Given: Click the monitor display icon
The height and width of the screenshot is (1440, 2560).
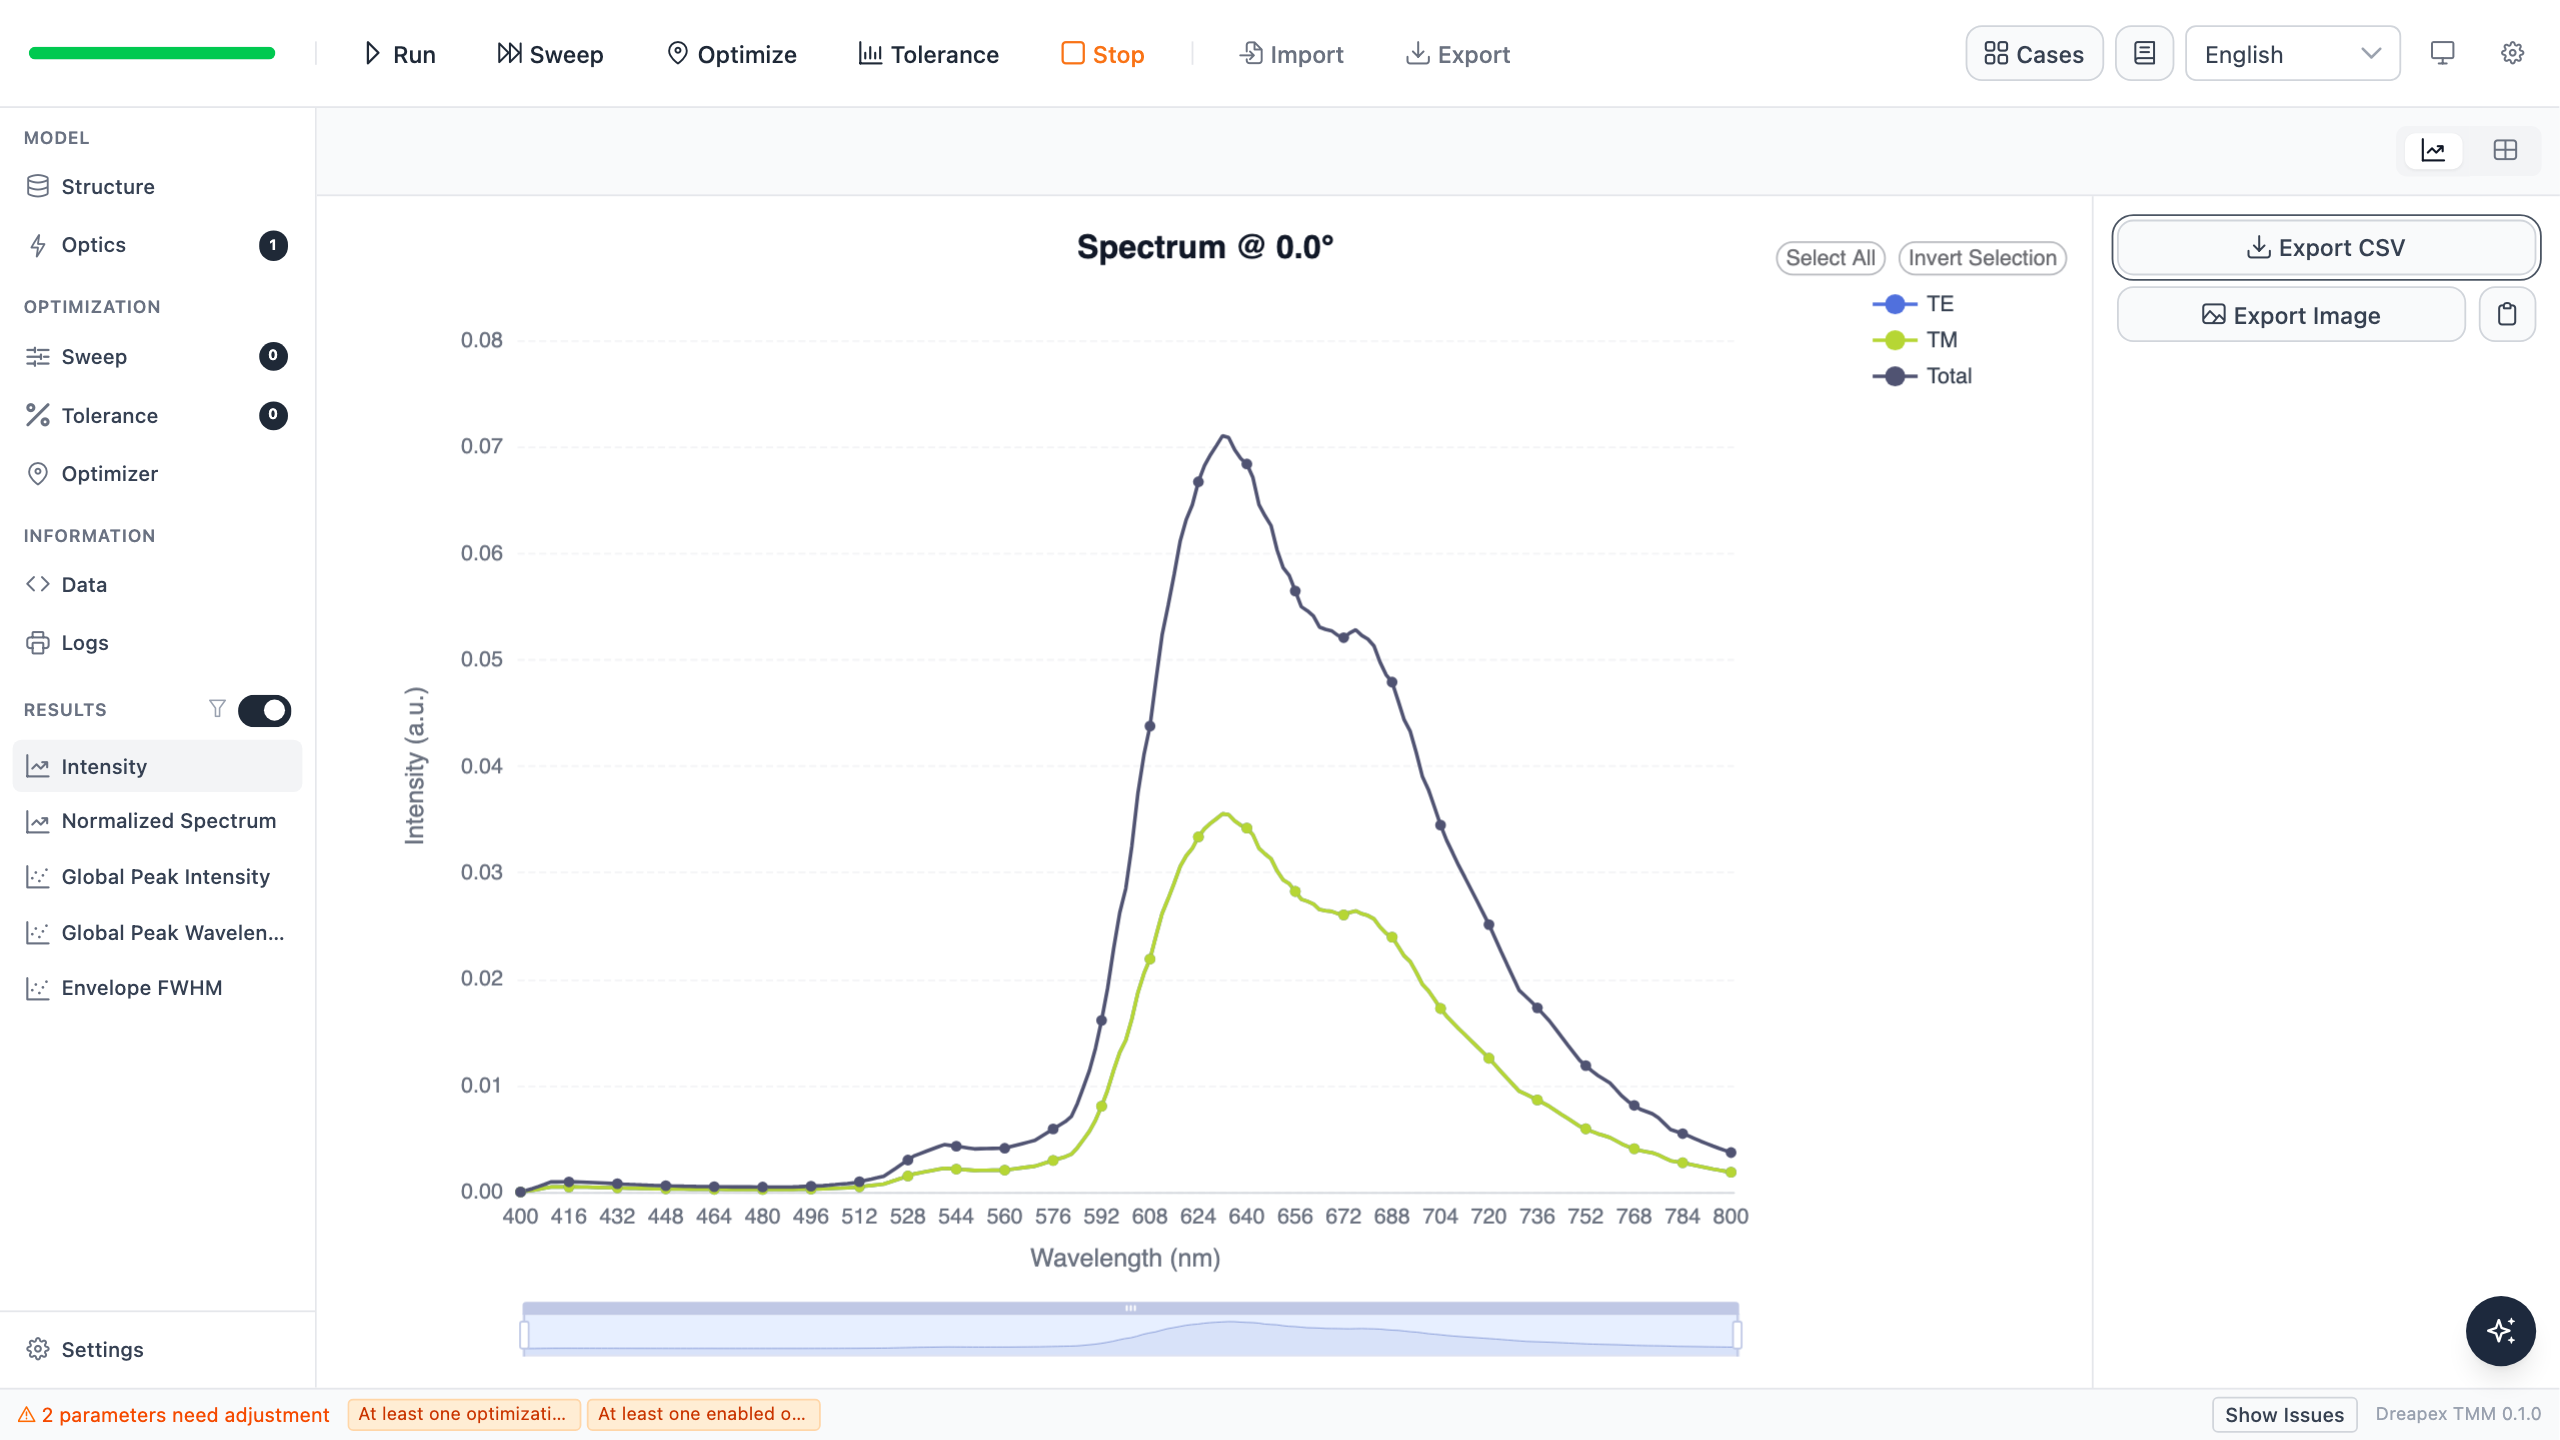Looking at the screenshot, I should (2442, 54).
